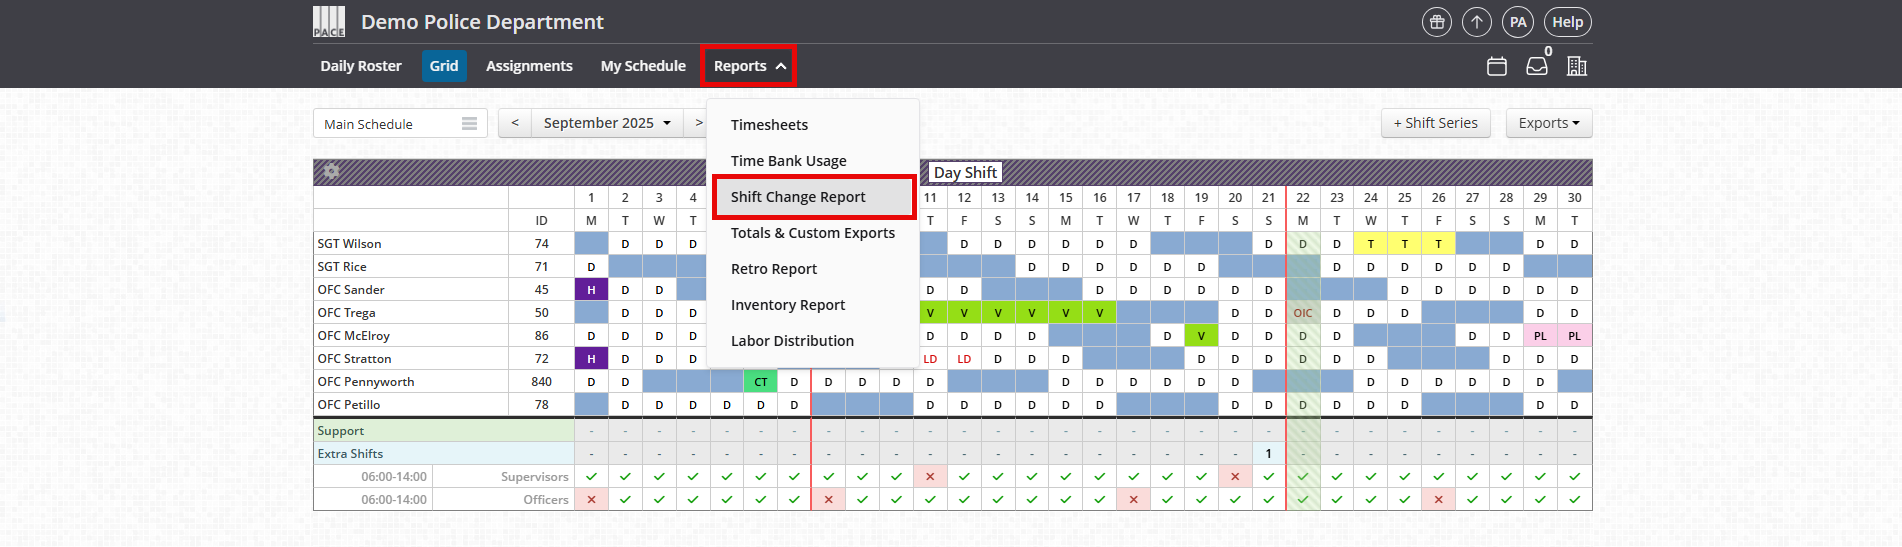
Task: Go to next month arrow
Action: (697, 123)
